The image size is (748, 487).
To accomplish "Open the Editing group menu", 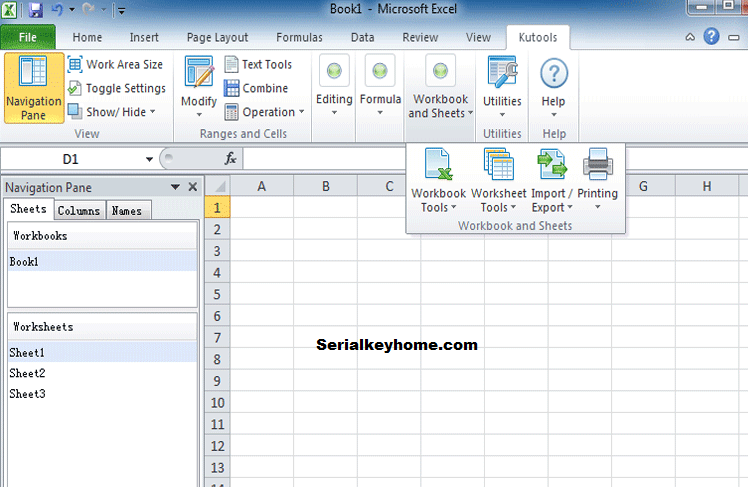I will click(x=334, y=86).
